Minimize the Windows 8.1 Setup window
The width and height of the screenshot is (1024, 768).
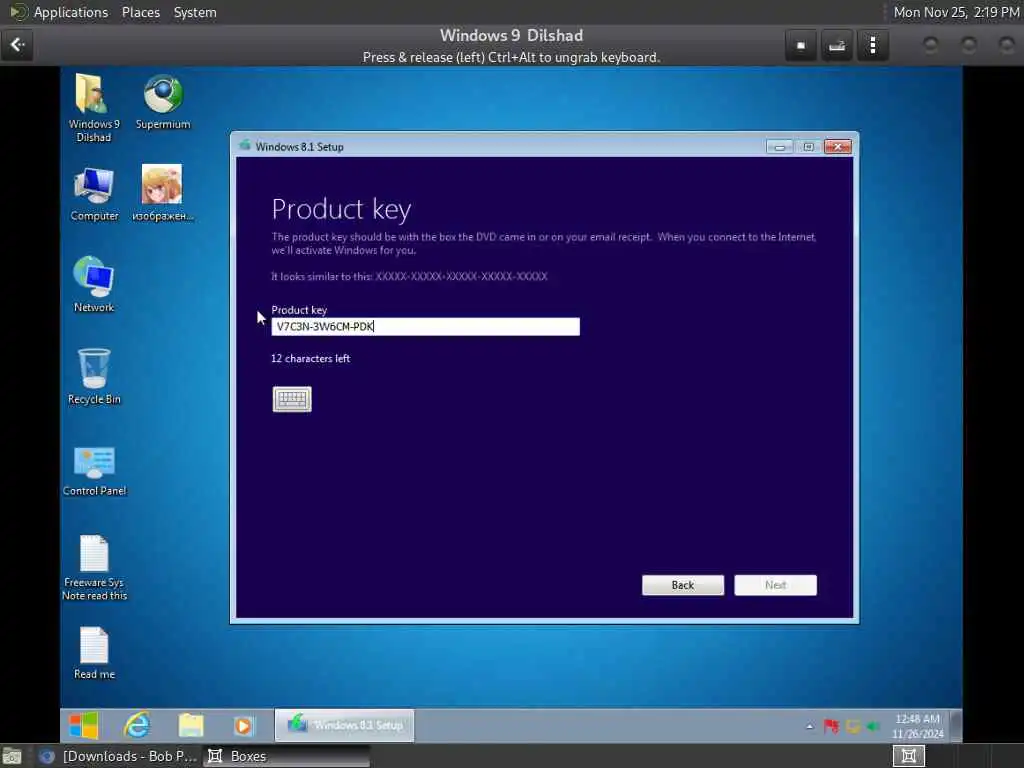[780, 147]
